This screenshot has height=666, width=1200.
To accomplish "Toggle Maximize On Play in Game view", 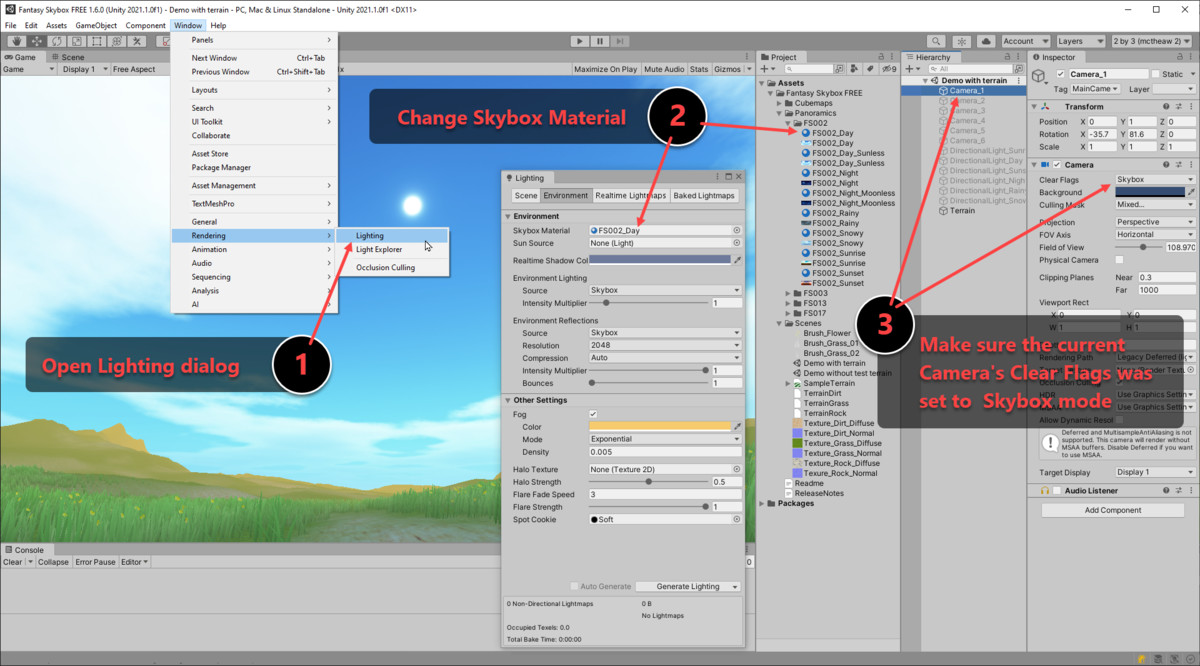I will [605, 69].
